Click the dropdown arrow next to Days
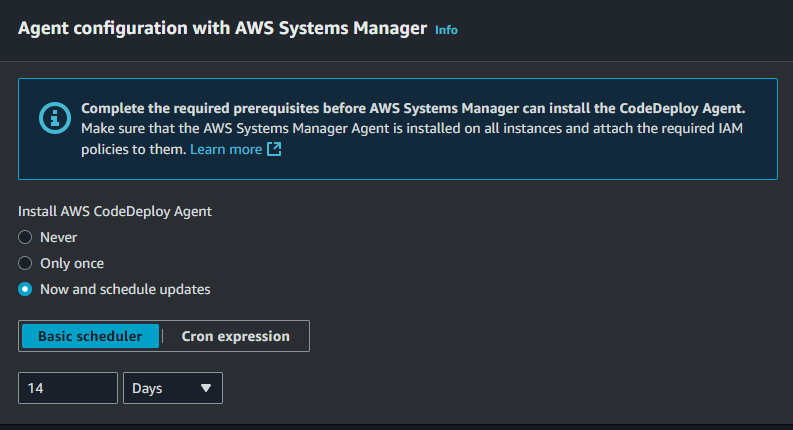Viewport: 793px width, 430px height. click(x=206, y=388)
